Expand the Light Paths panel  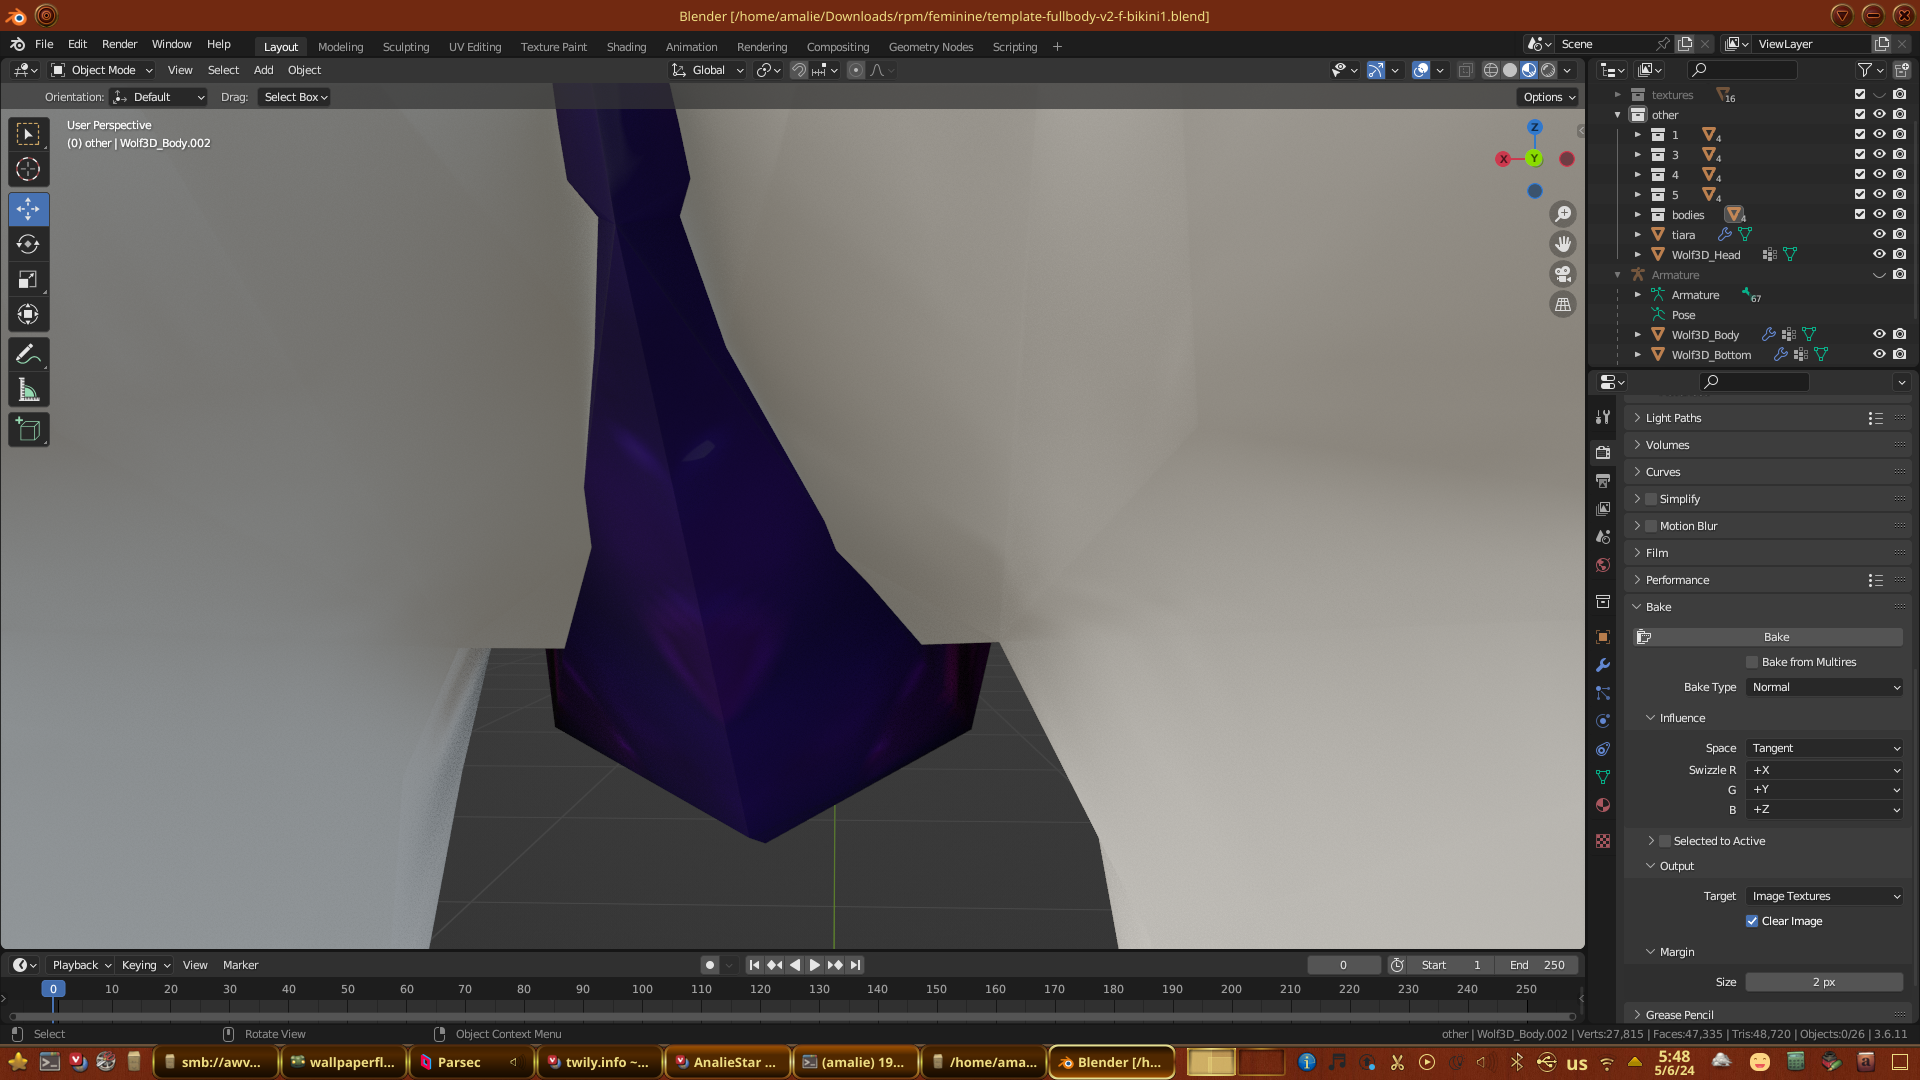[x=1673, y=418]
